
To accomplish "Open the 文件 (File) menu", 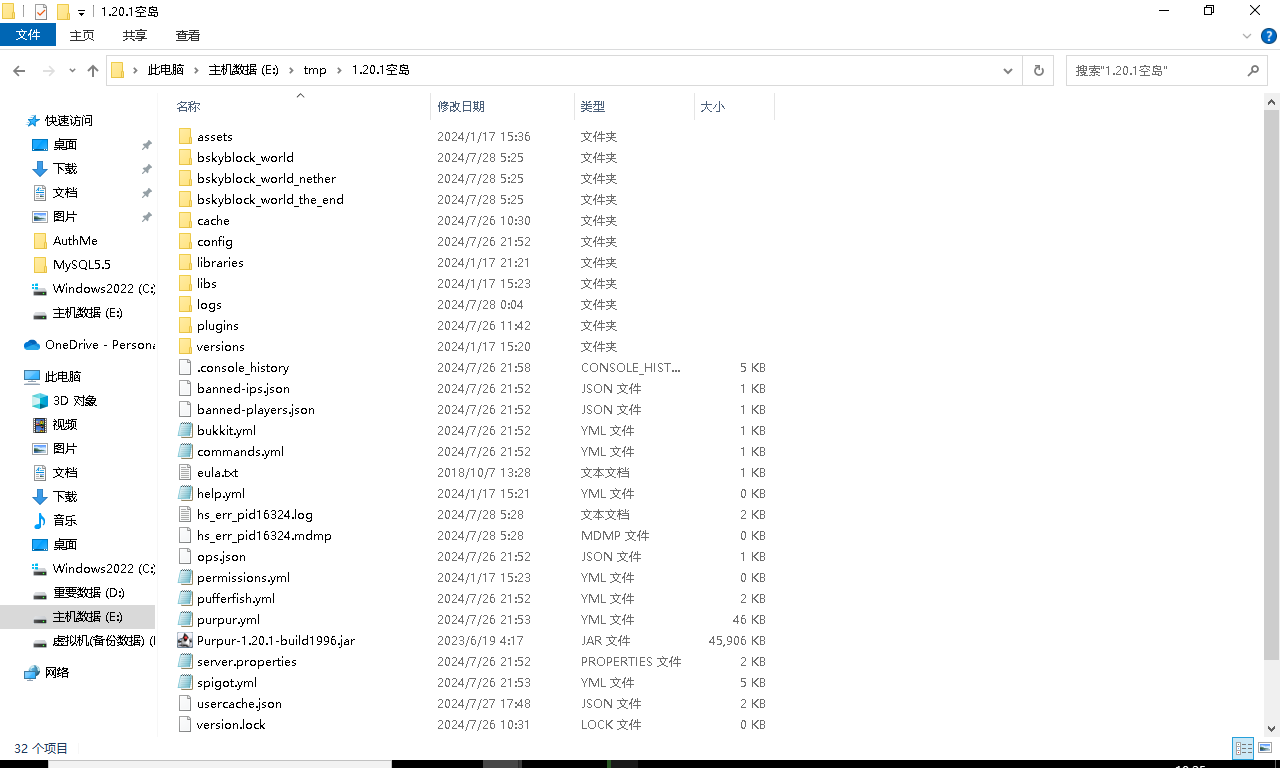I will tap(28, 35).
